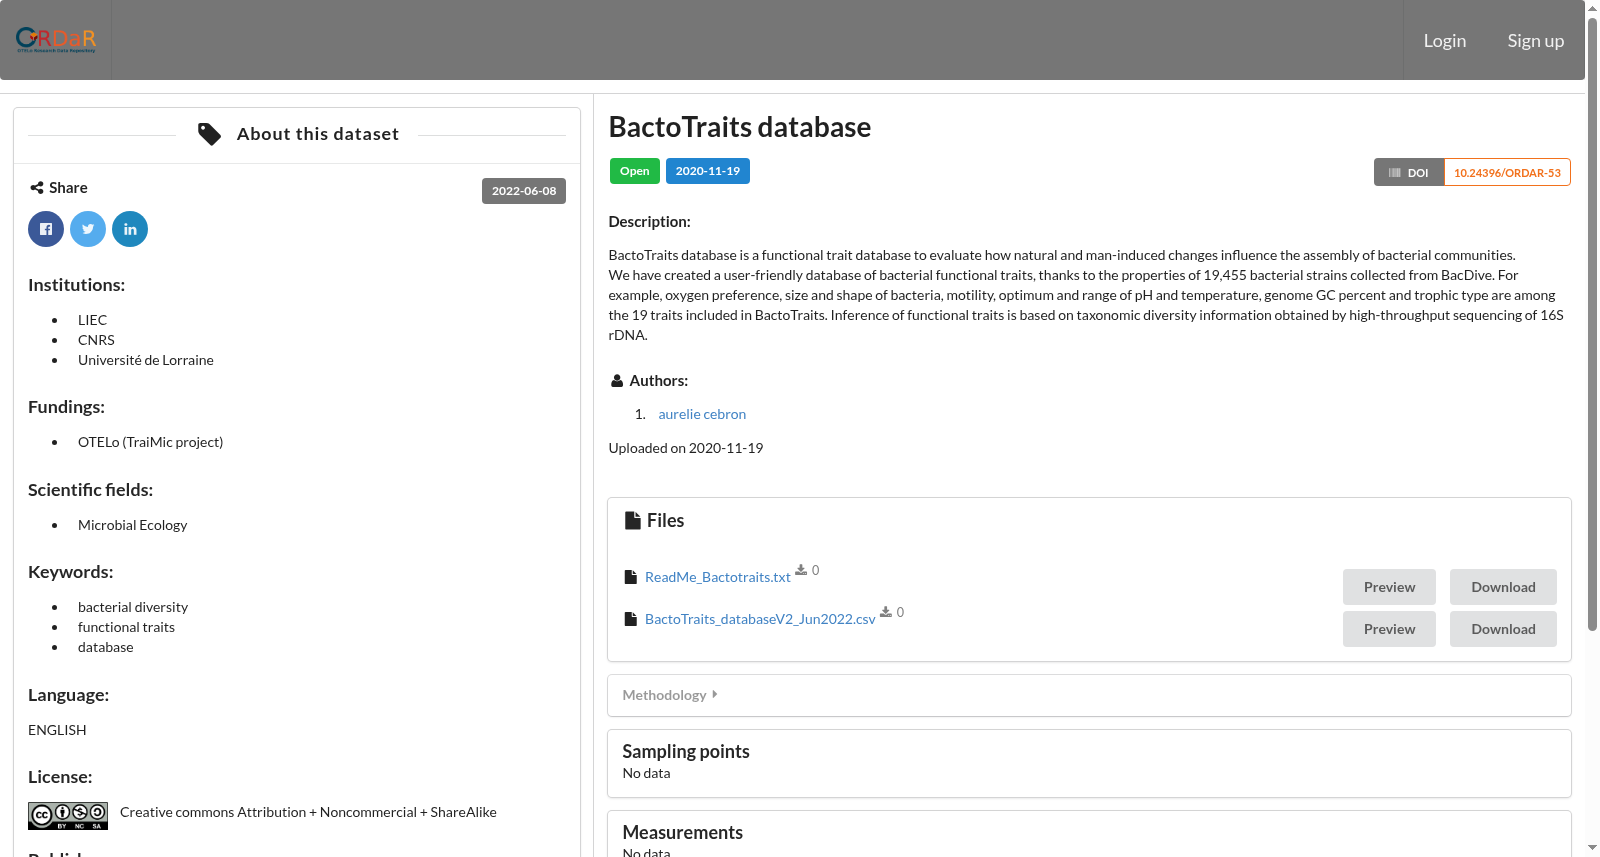Click the Creative Commons BY-NC-SA license badge
Screen dimensions: 1600x857
coord(68,815)
